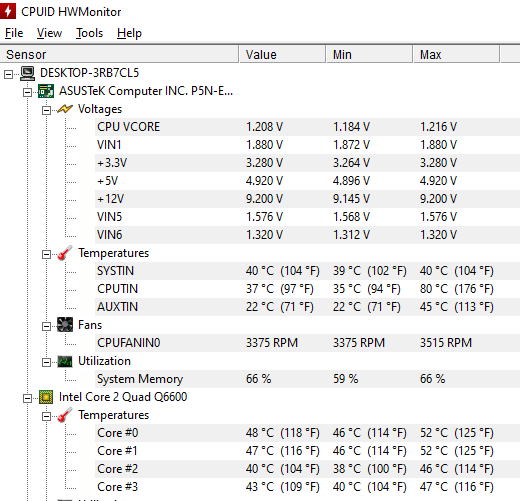The image size is (520, 501).
Task: Open the File menu
Action: pyautogui.click(x=14, y=33)
